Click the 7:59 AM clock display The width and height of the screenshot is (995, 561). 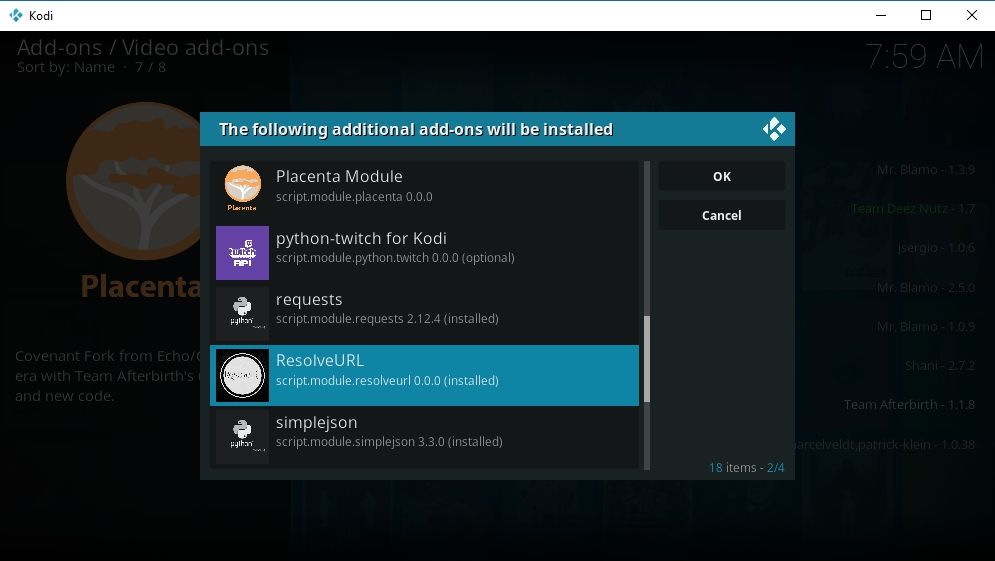click(x=924, y=56)
